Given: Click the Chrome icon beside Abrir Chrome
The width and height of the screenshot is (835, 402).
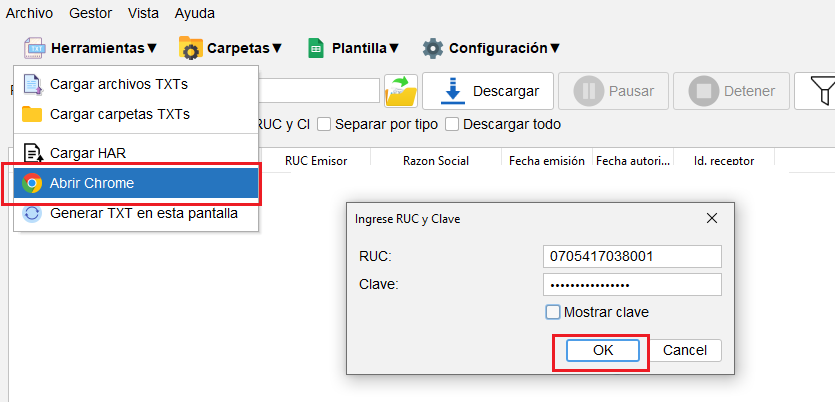Looking at the screenshot, I should pos(32,183).
